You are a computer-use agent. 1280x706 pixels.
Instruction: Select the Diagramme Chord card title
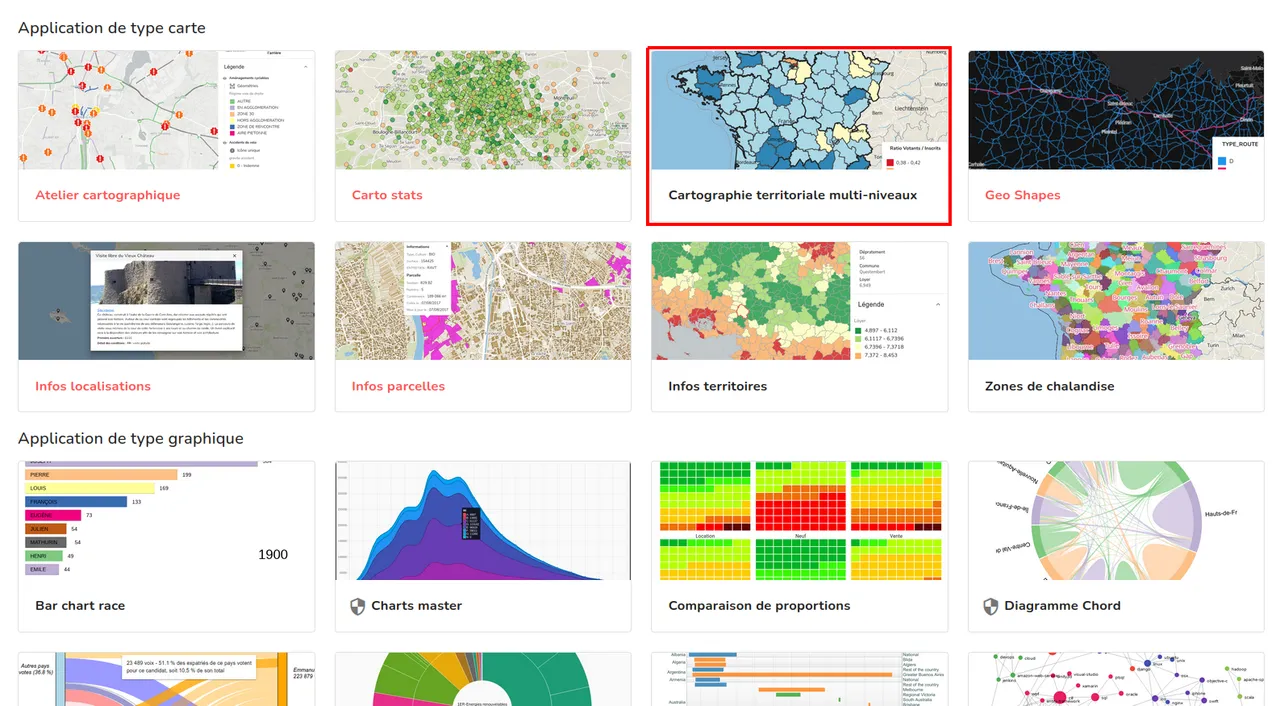(1062, 605)
